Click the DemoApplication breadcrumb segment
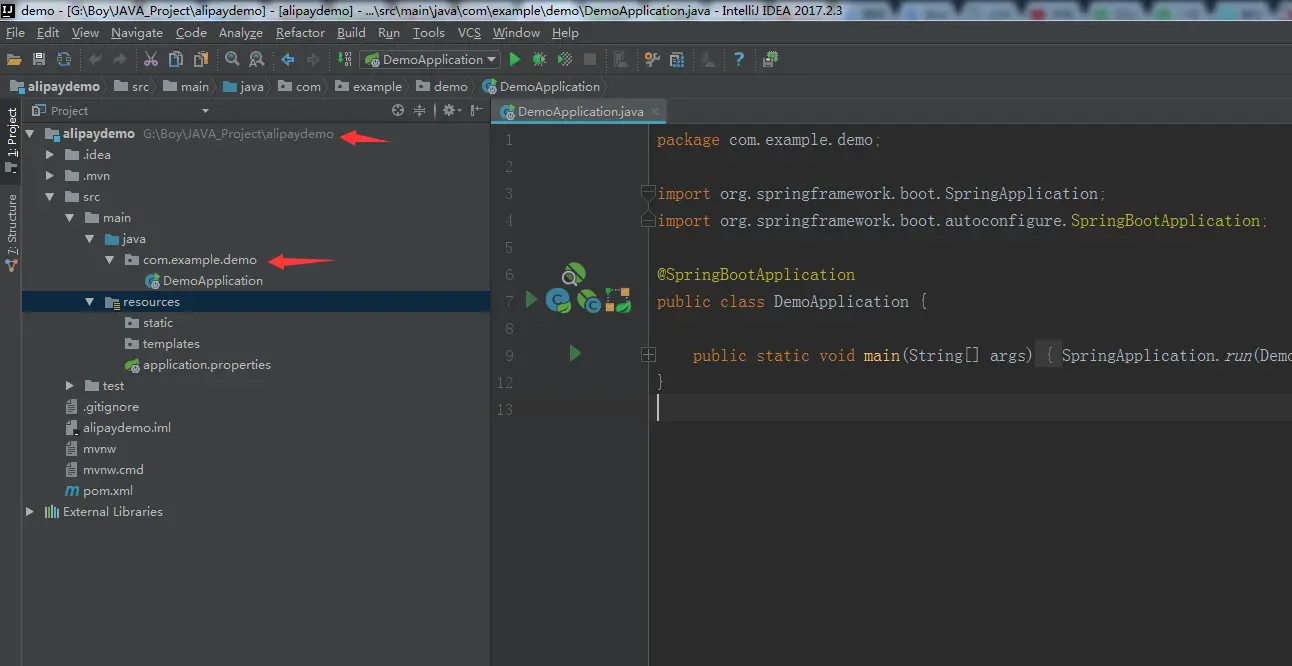This screenshot has width=1292, height=666. (541, 87)
